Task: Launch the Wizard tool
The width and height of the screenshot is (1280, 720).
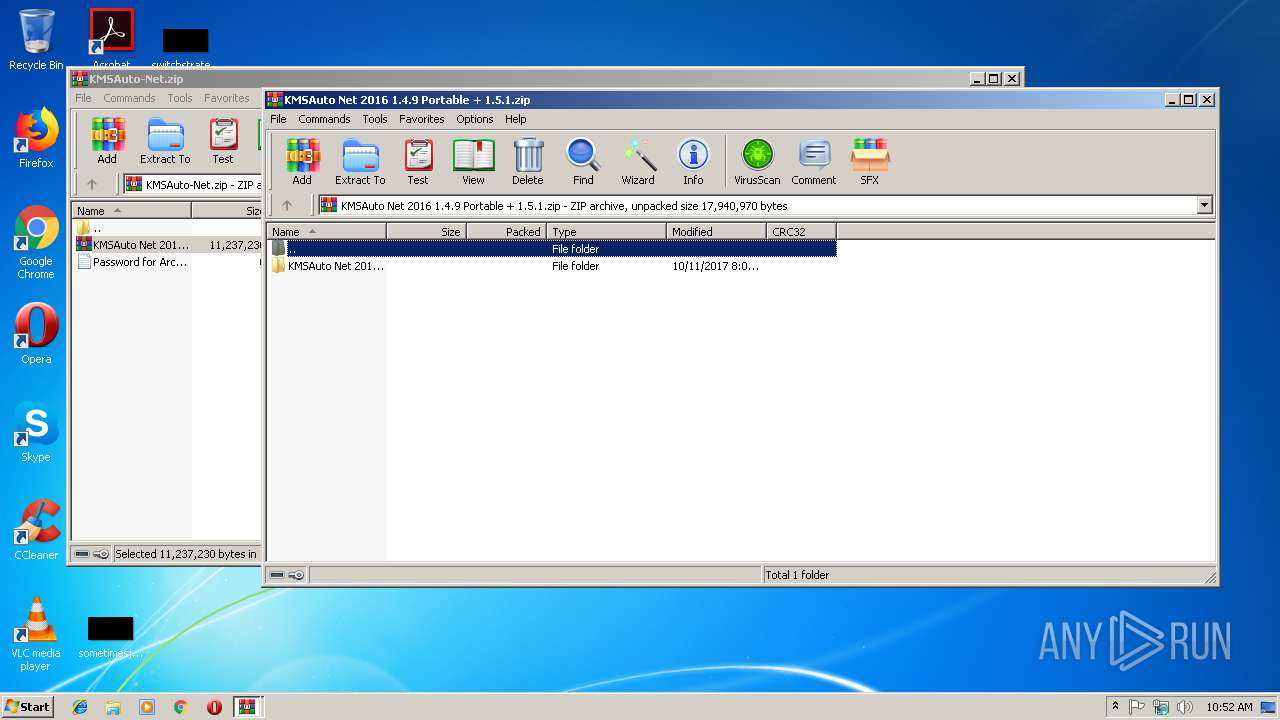Action: pyautogui.click(x=638, y=162)
